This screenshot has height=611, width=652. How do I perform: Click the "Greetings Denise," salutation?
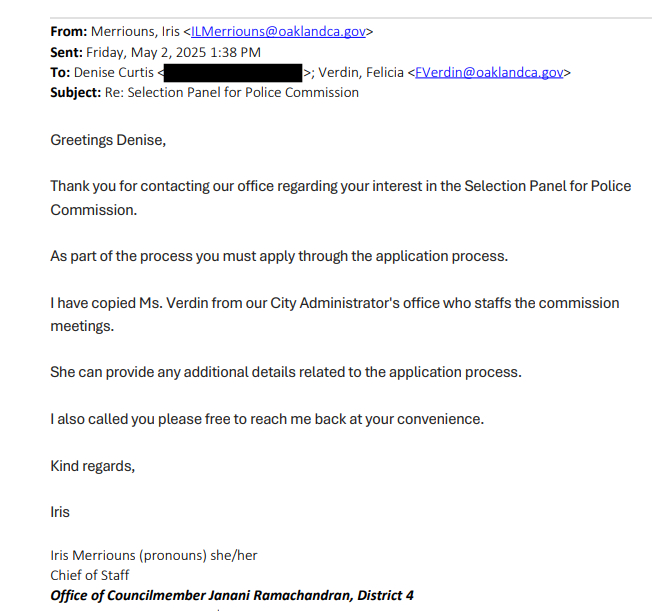[108, 140]
